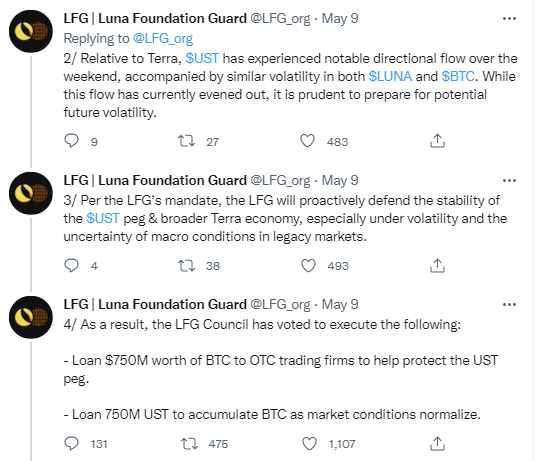This screenshot has width=536, height=461.
Task: Retweet the tweet with 475 retweets
Action: [x=189, y=444]
